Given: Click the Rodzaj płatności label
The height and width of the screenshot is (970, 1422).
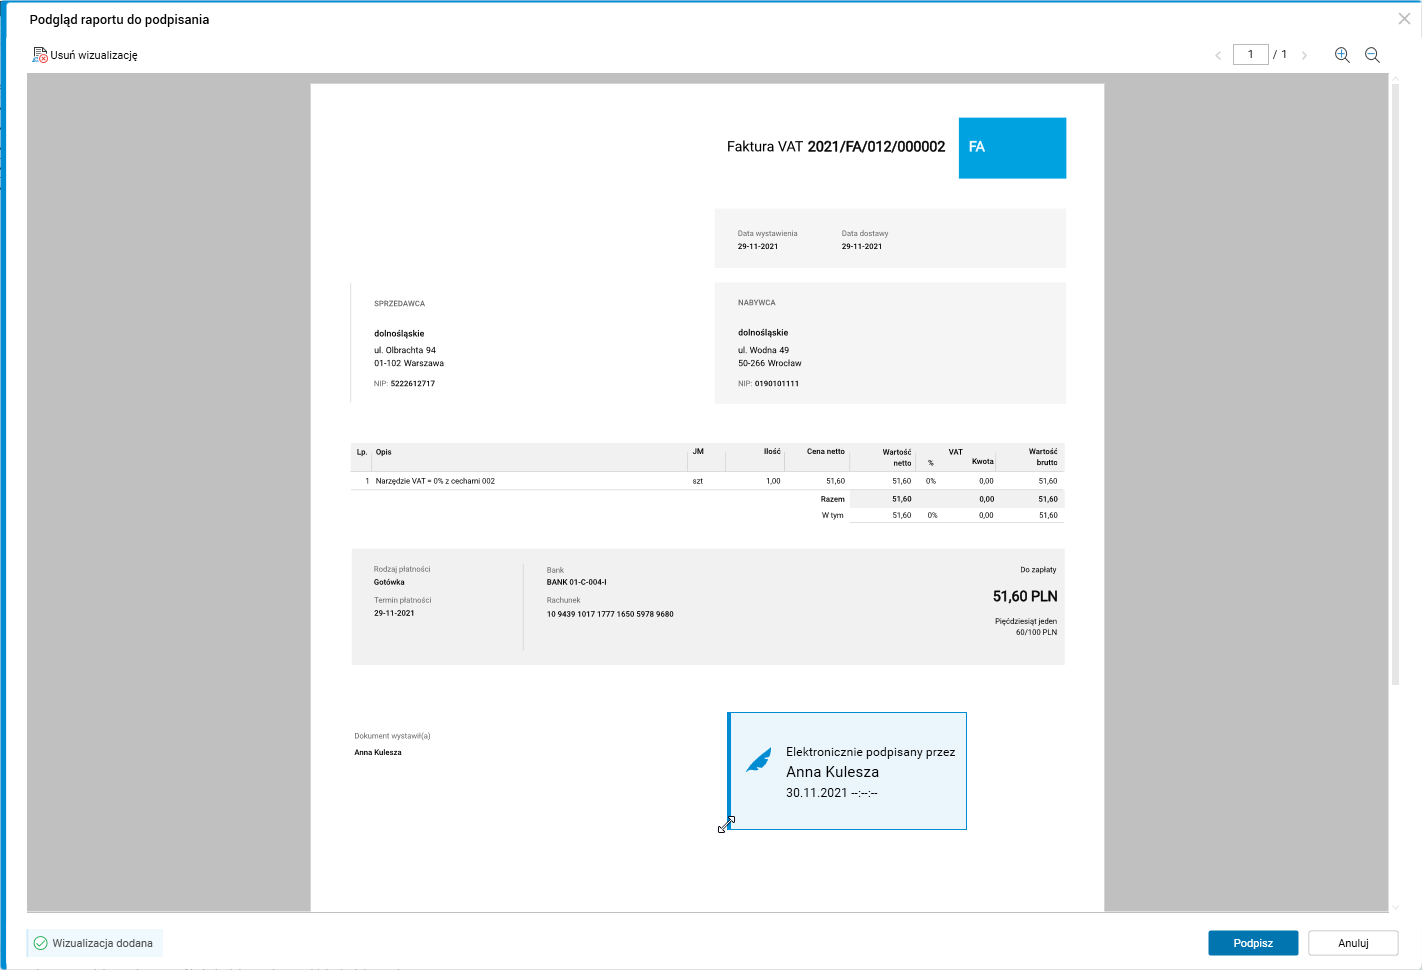Looking at the screenshot, I should pos(402,569).
